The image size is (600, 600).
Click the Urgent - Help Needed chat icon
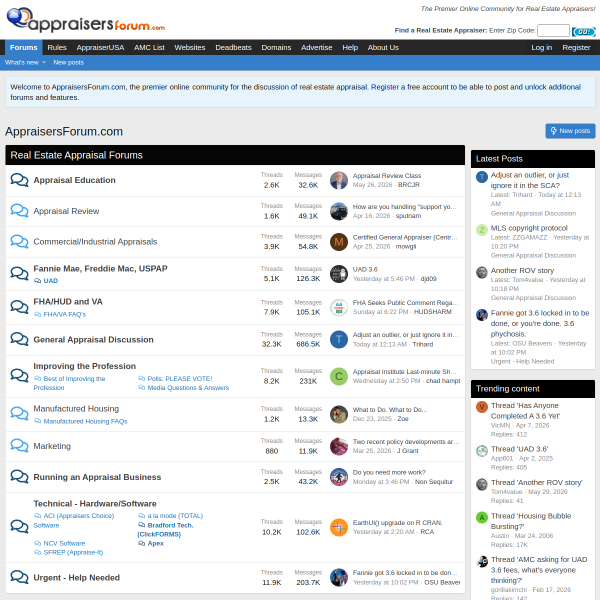[19, 577]
